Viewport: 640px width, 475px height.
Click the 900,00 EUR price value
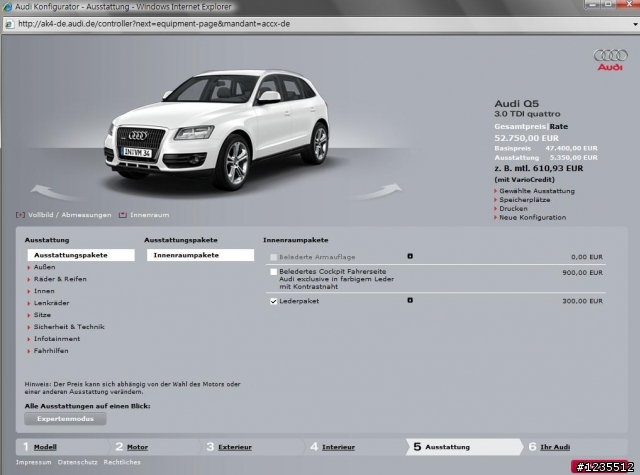tap(582, 273)
